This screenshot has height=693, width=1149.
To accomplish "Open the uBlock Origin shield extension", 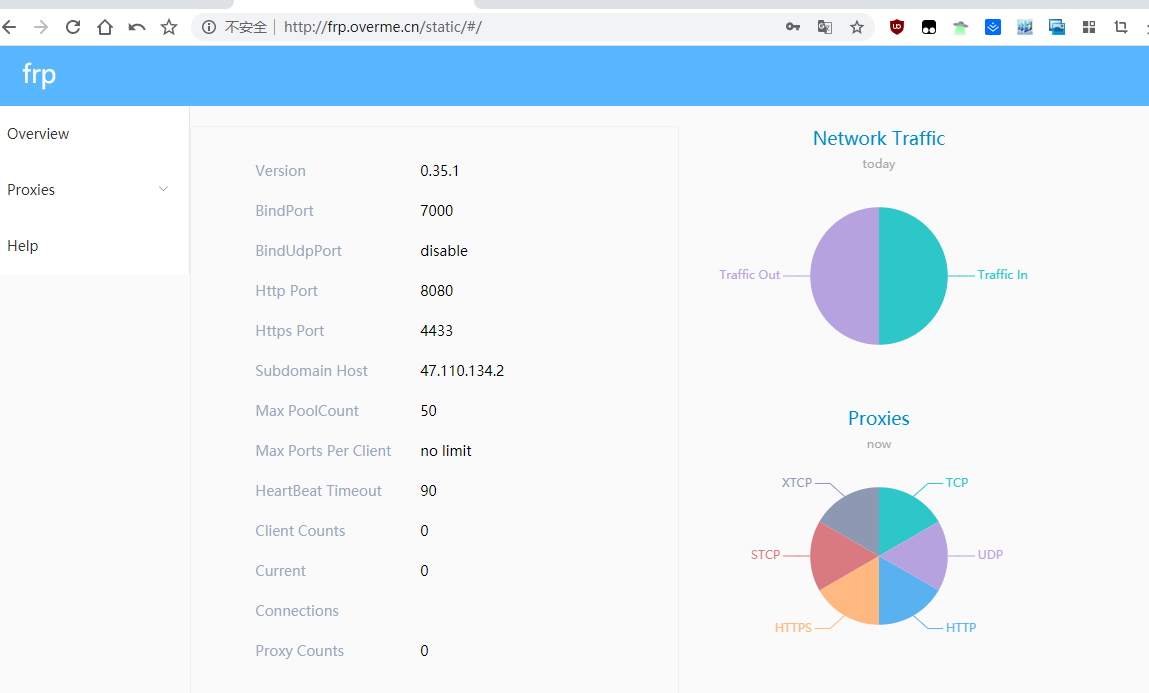I will pos(897,27).
